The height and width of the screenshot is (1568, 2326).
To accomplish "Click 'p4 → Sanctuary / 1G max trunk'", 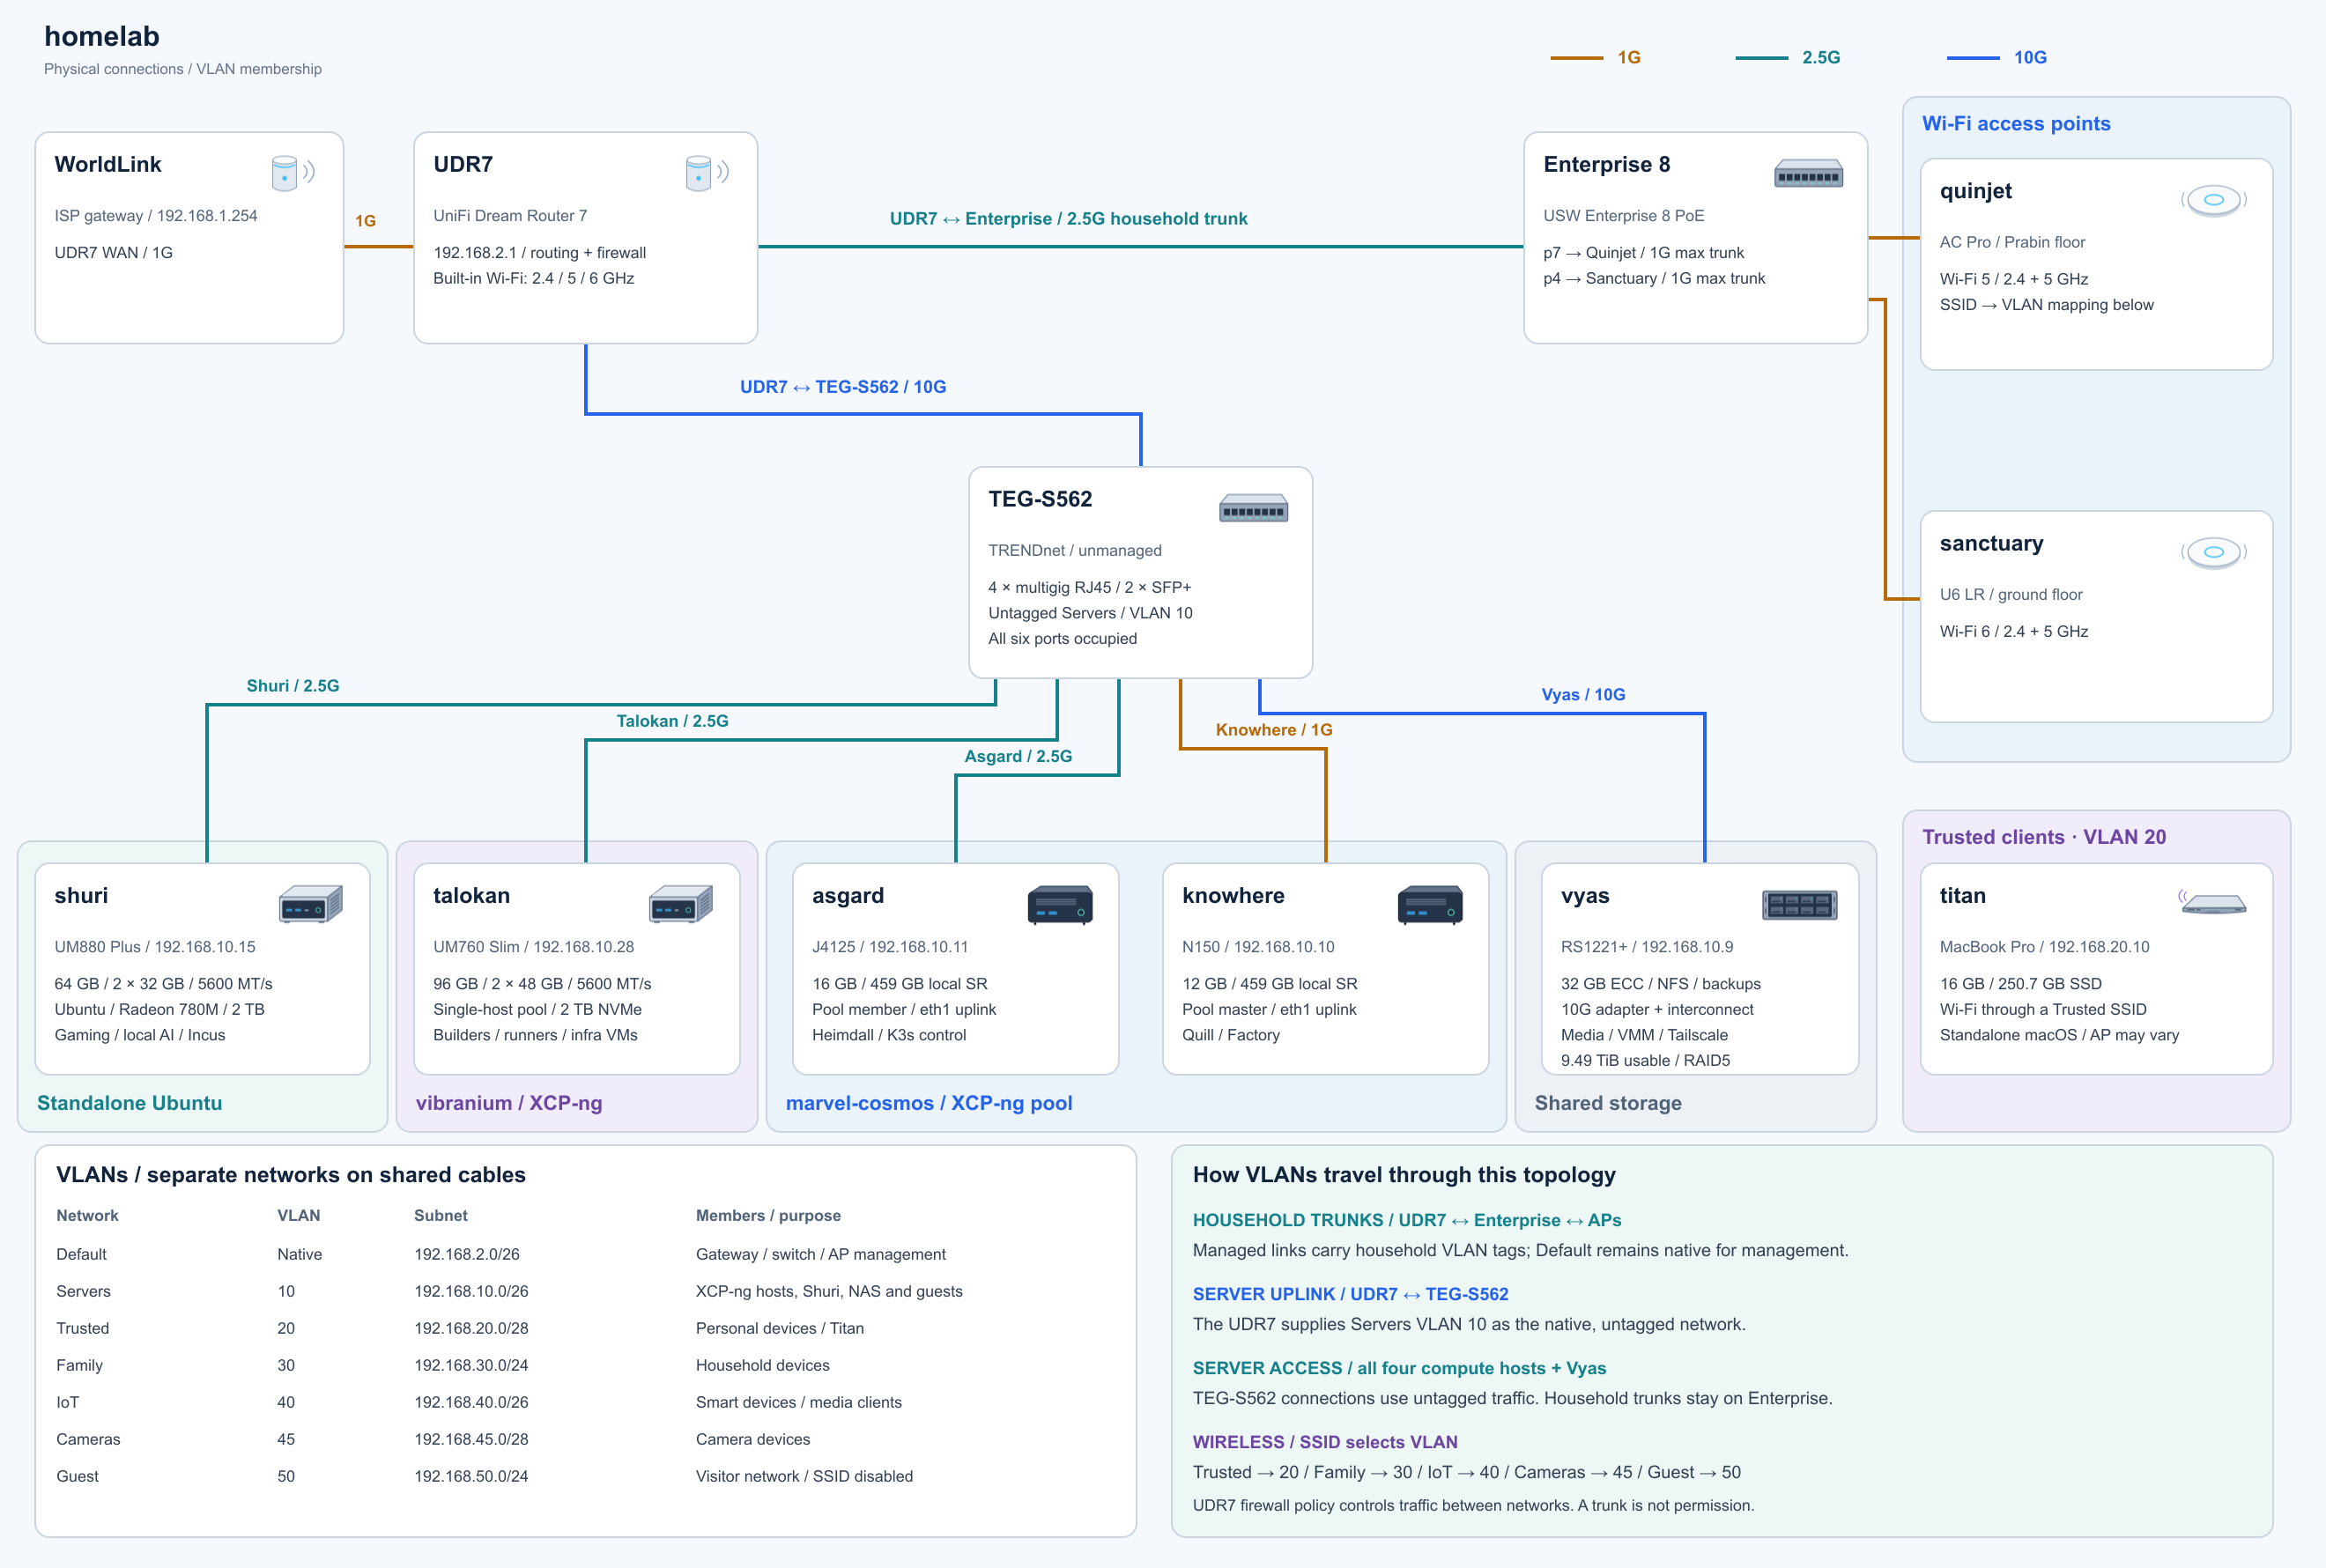I will (x=1654, y=278).
